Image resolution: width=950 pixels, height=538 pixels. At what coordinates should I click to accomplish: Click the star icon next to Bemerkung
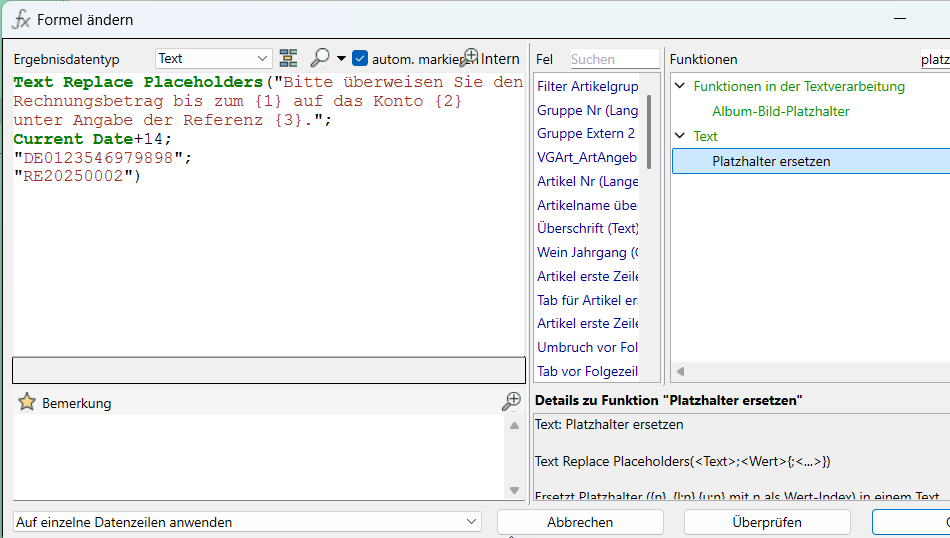(26, 402)
